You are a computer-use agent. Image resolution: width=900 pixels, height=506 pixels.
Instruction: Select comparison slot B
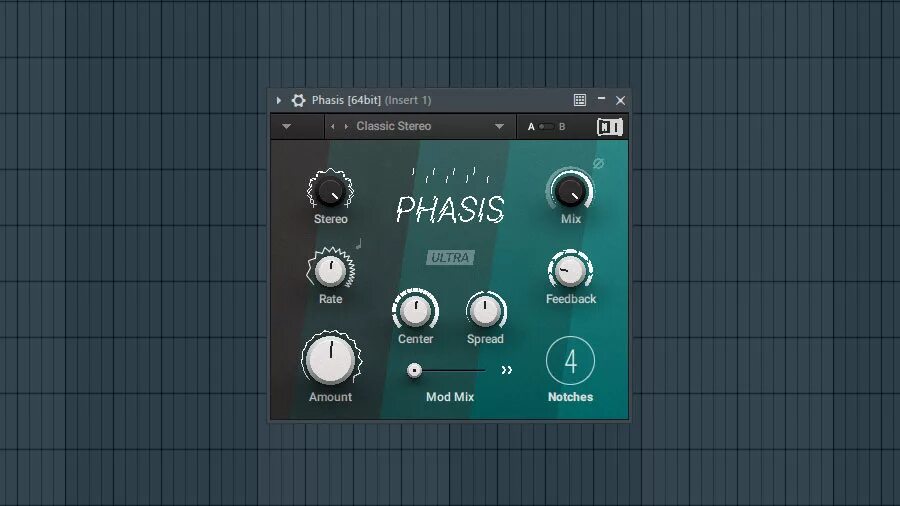coord(562,127)
